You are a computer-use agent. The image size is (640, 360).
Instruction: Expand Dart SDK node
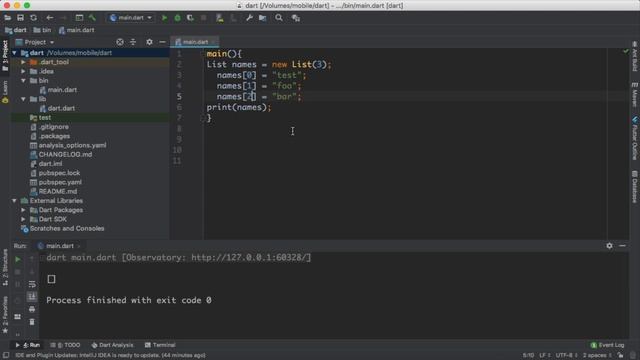(x=23, y=219)
